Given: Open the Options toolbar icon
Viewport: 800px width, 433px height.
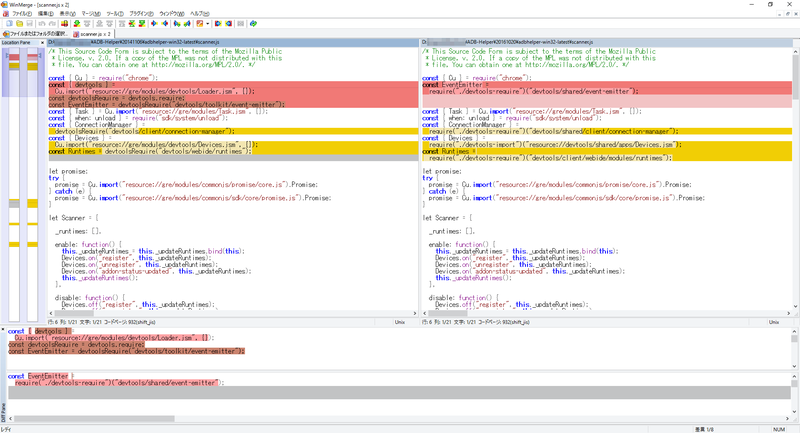Looking at the screenshot, I should pos(199,23).
